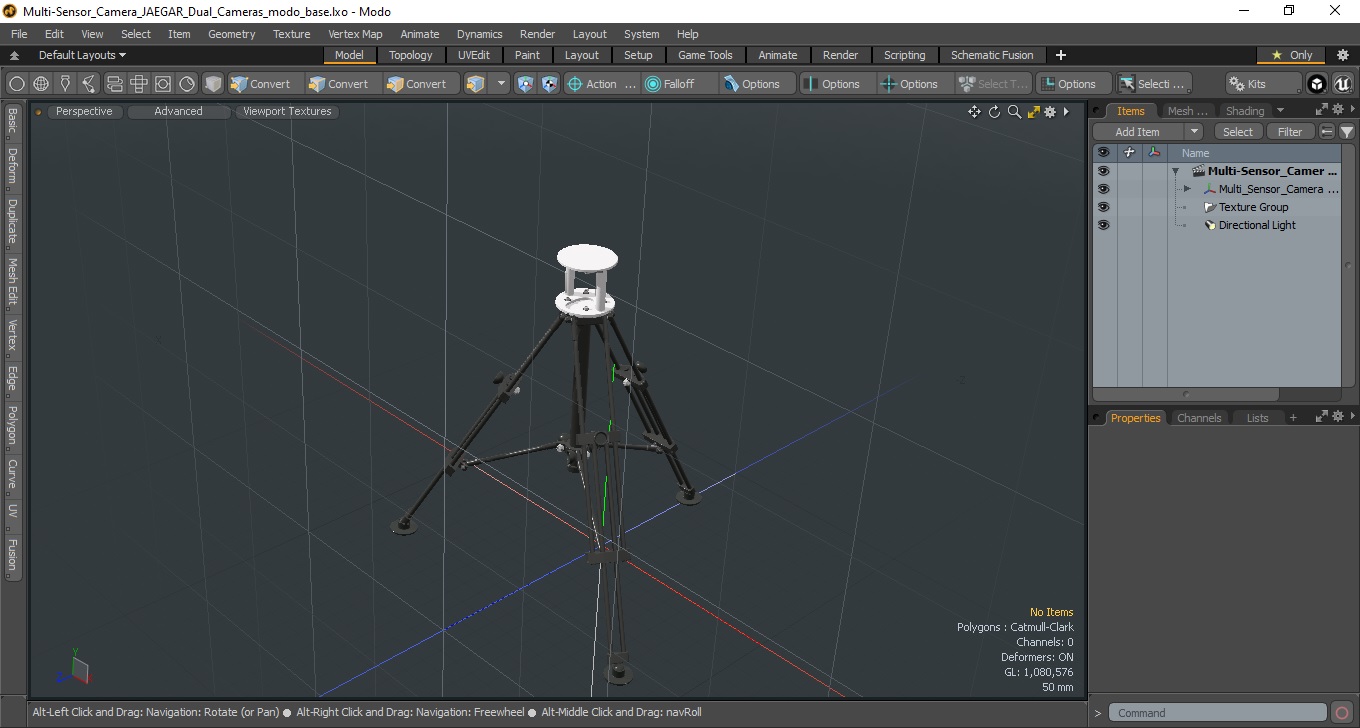The height and width of the screenshot is (728, 1360).
Task: Click the Select Through button
Action: (x=994, y=84)
